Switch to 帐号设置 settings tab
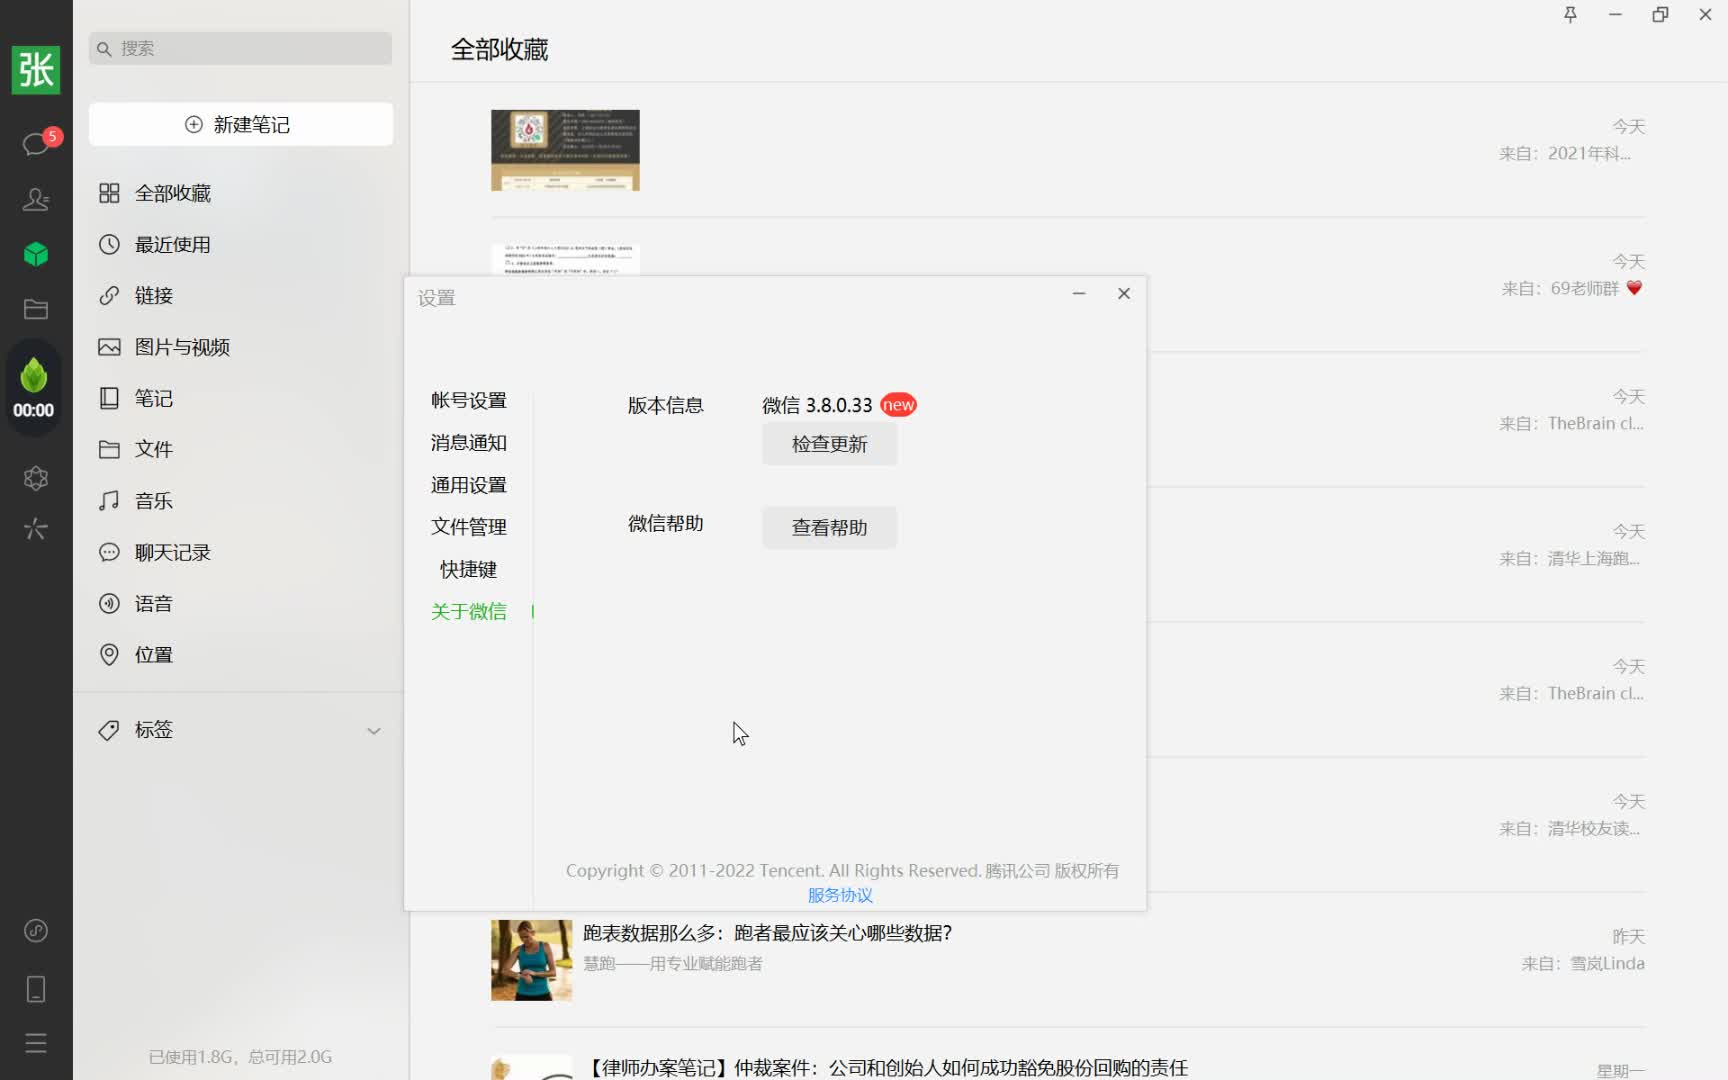This screenshot has width=1728, height=1080. click(468, 400)
